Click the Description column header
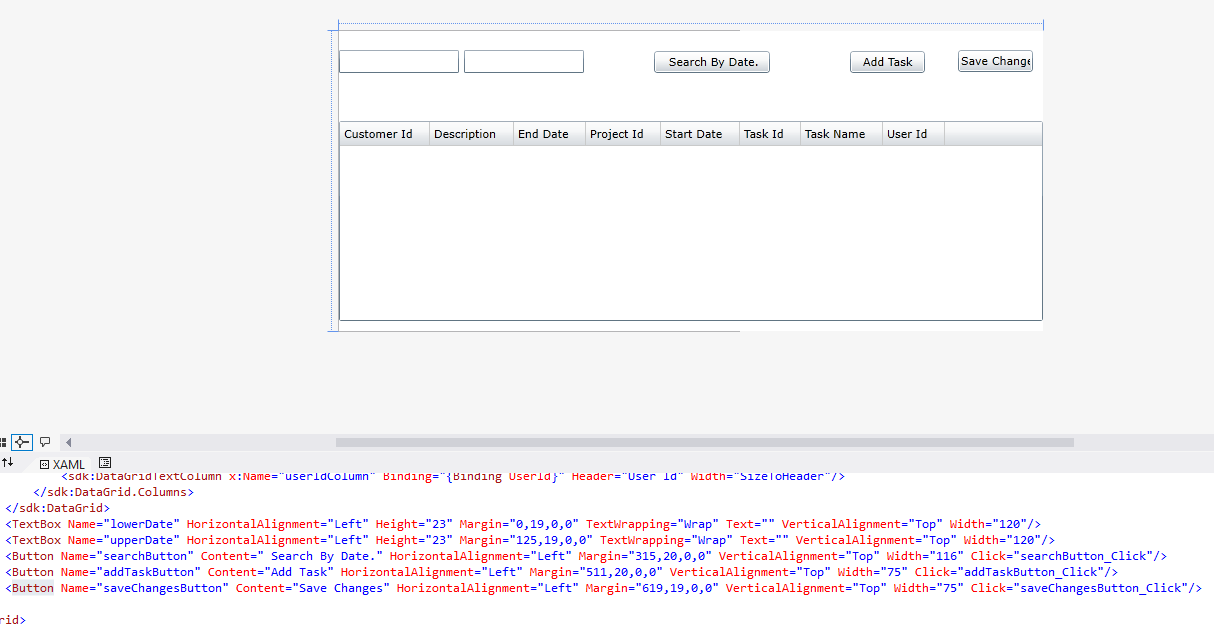The height and width of the screenshot is (629, 1214). click(472, 134)
